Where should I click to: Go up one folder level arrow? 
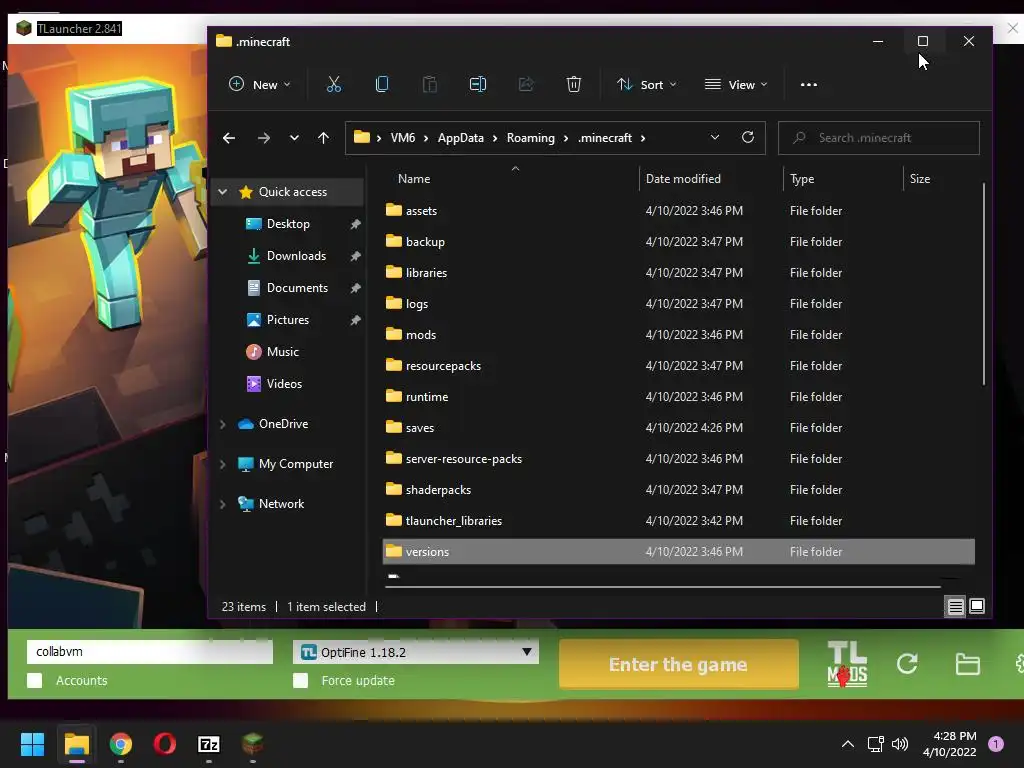[323, 138]
